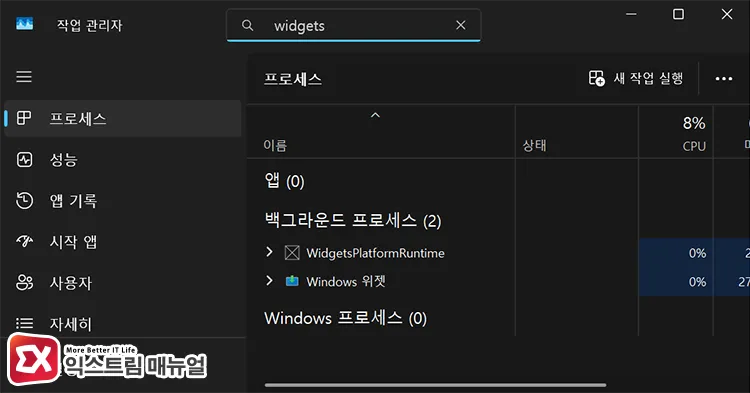Click the 자세히 list icon
Viewport: 750px width, 393px height.
coord(24,324)
